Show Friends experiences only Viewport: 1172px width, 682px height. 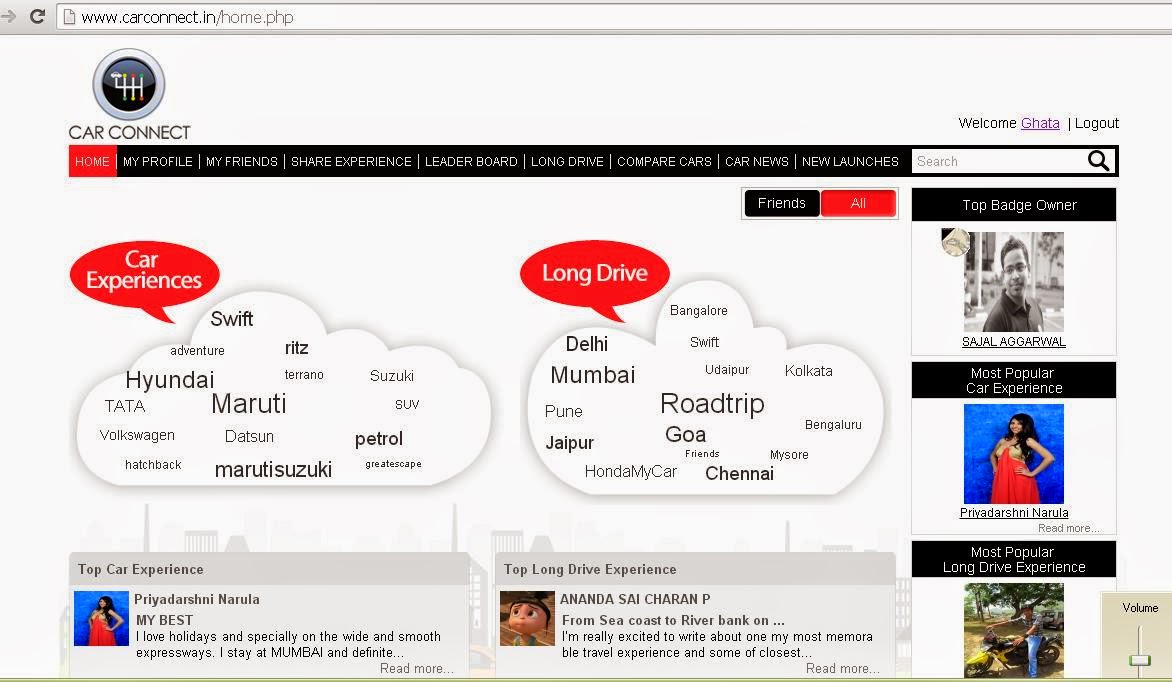pyautogui.click(x=782, y=203)
